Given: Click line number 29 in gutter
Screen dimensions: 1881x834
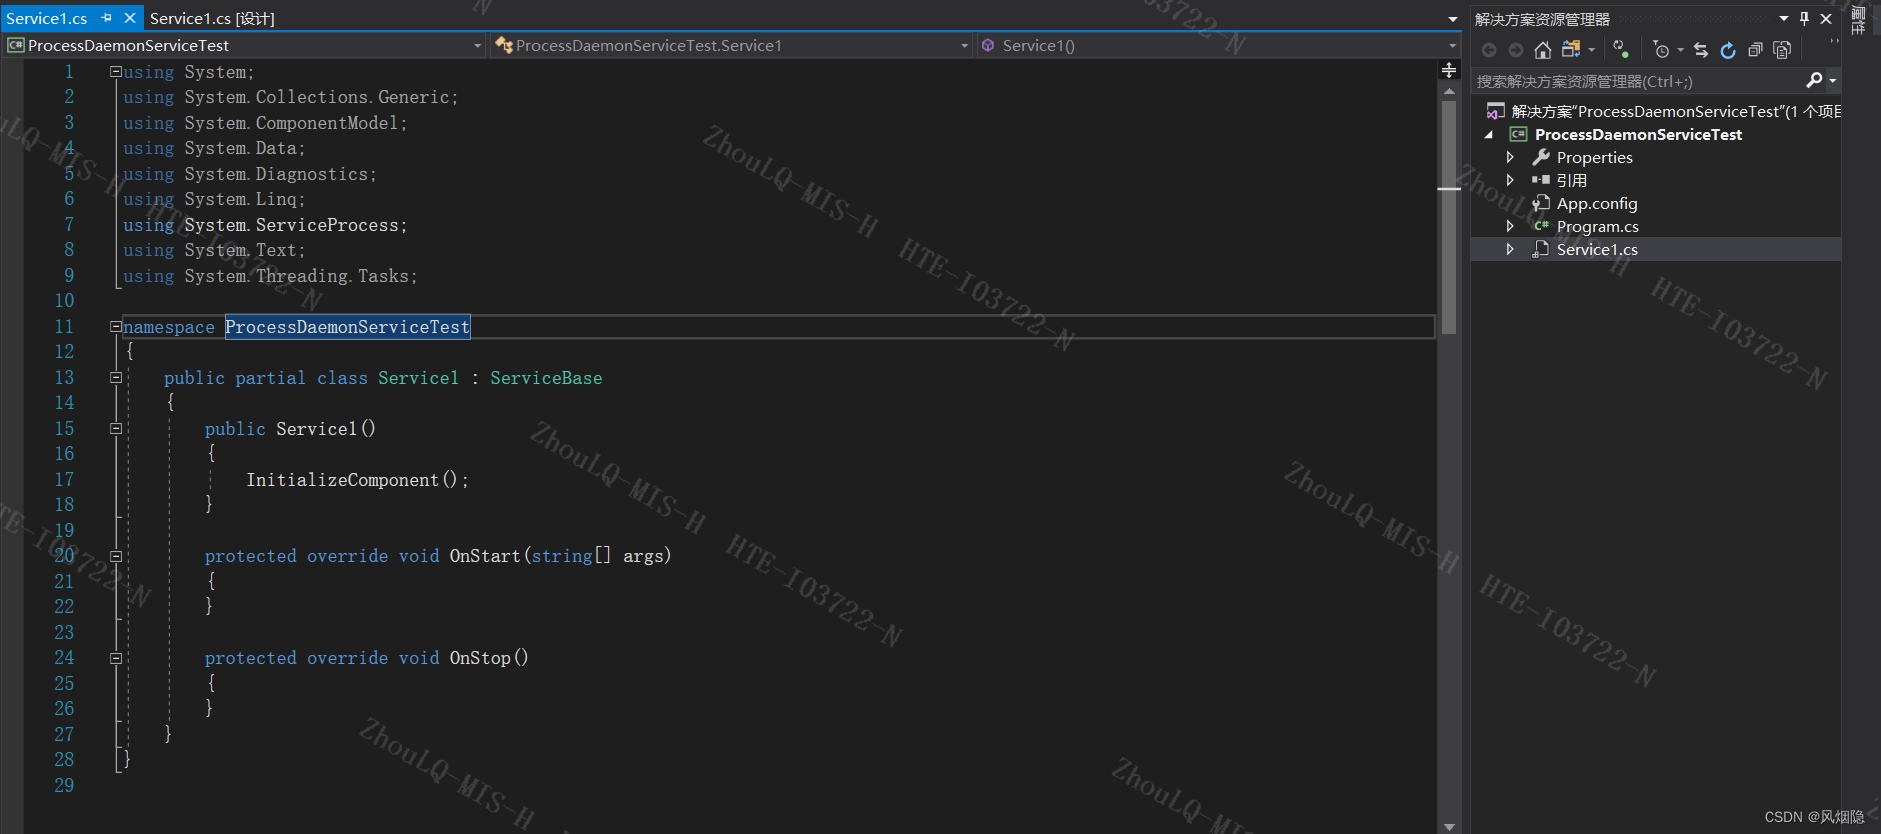Looking at the screenshot, I should coord(64,785).
